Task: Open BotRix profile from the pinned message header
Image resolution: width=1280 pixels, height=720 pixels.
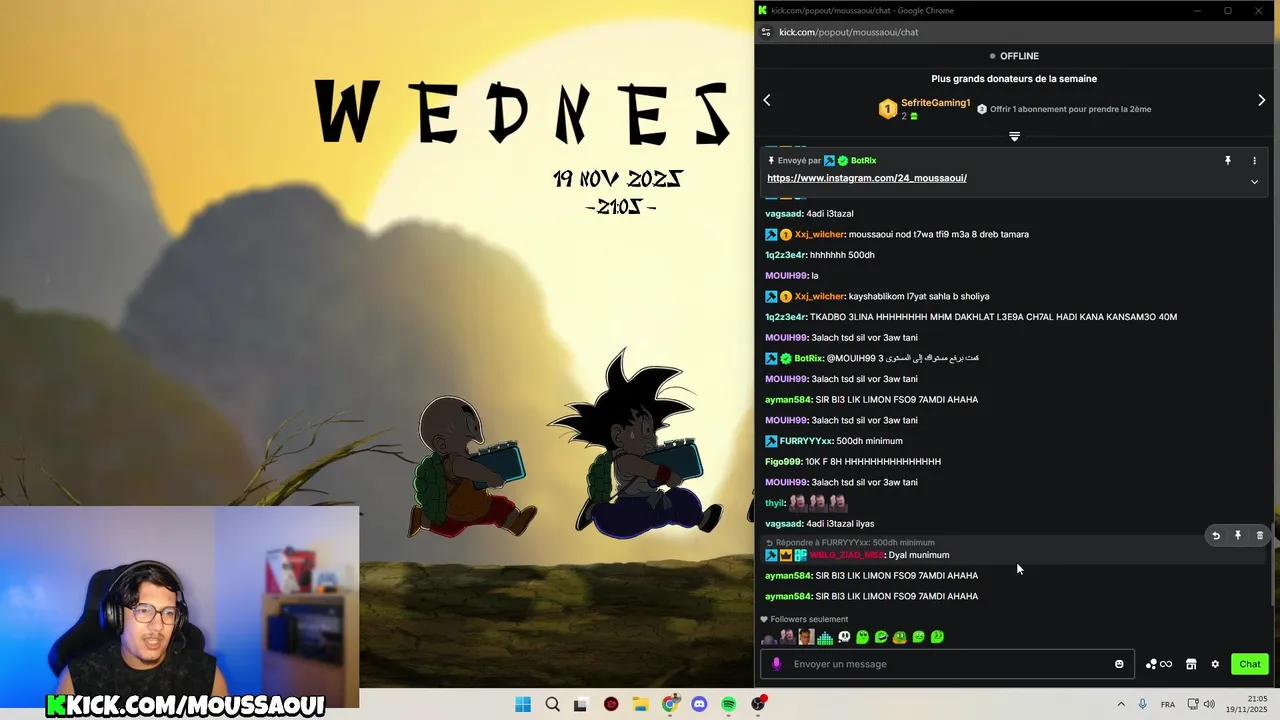Action: (863, 161)
